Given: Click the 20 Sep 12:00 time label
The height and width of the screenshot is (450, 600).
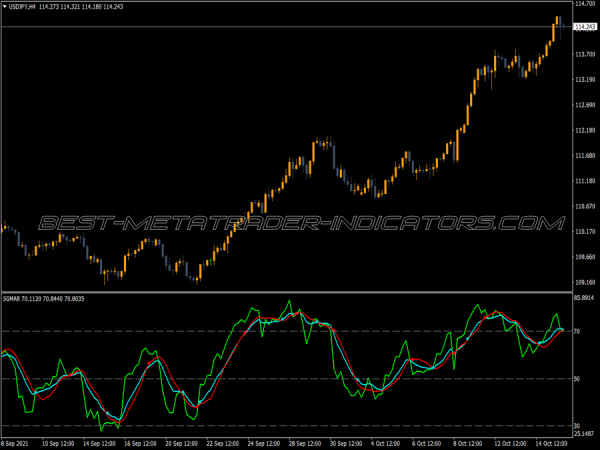Looking at the screenshot, I should pos(181,444).
